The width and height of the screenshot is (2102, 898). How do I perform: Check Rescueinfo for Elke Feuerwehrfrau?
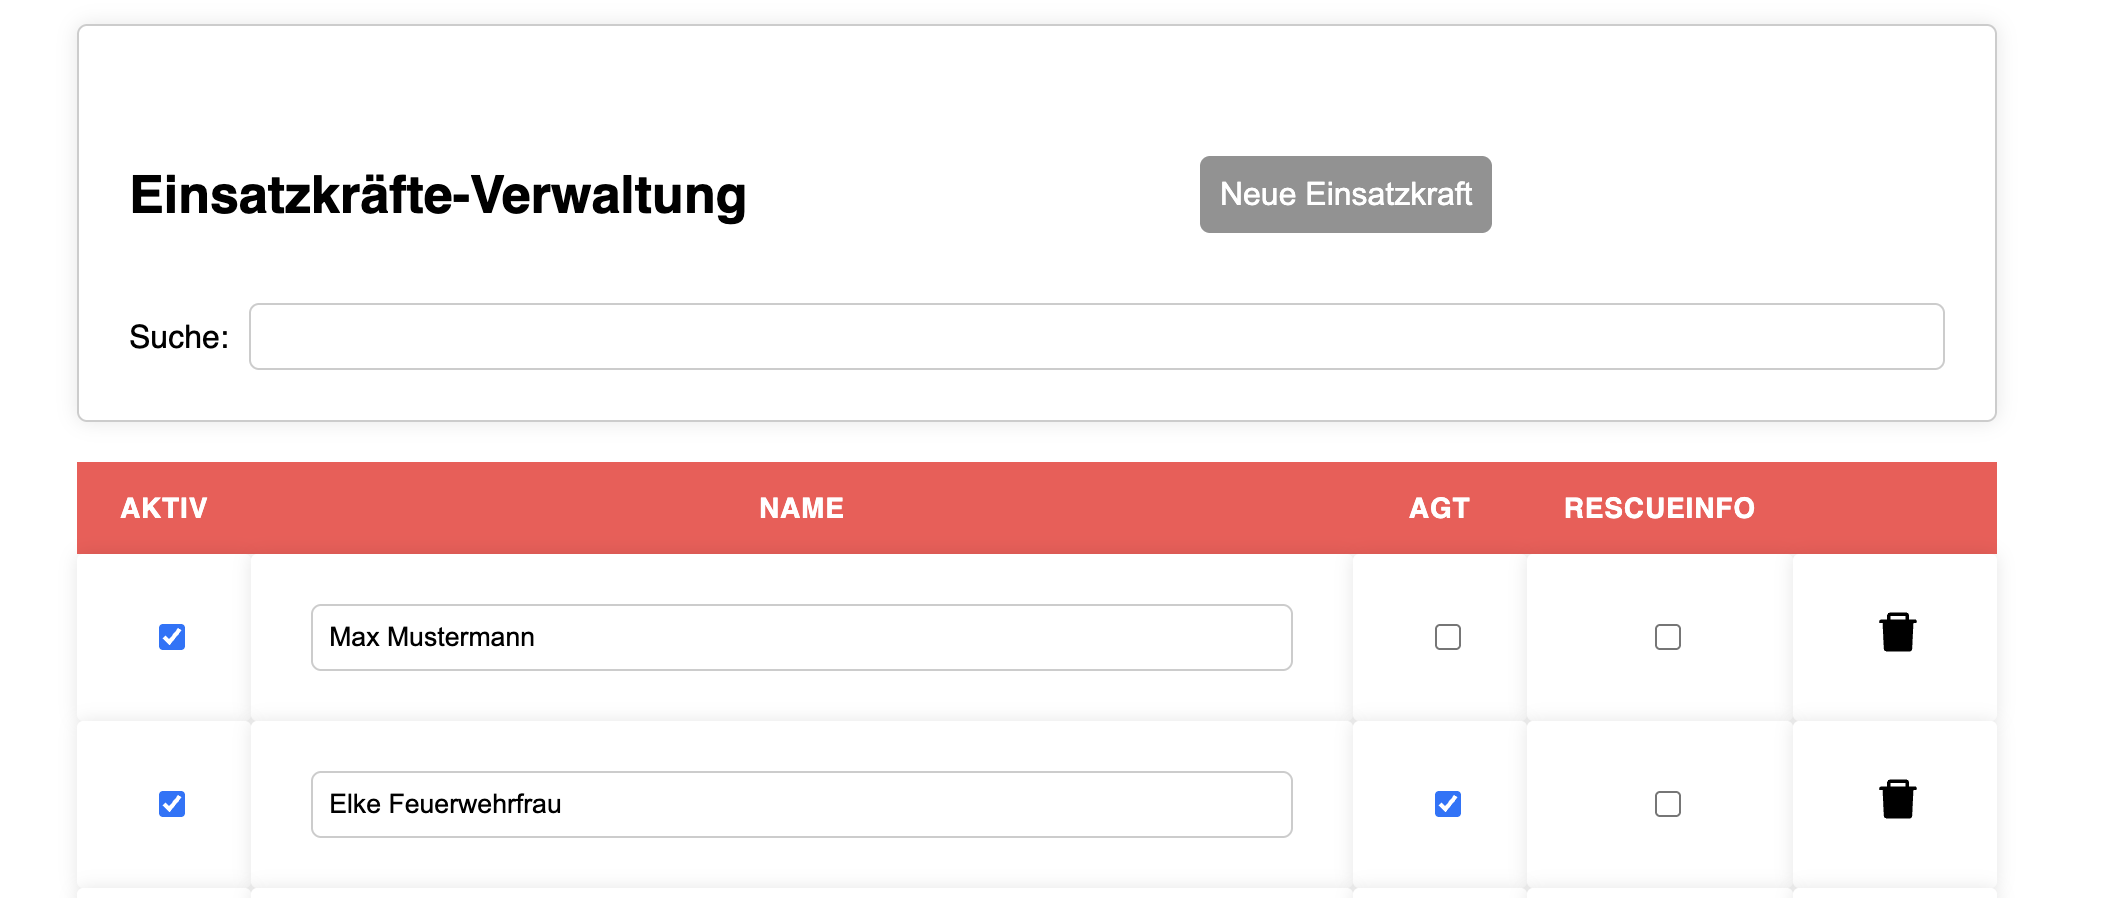tap(1667, 804)
